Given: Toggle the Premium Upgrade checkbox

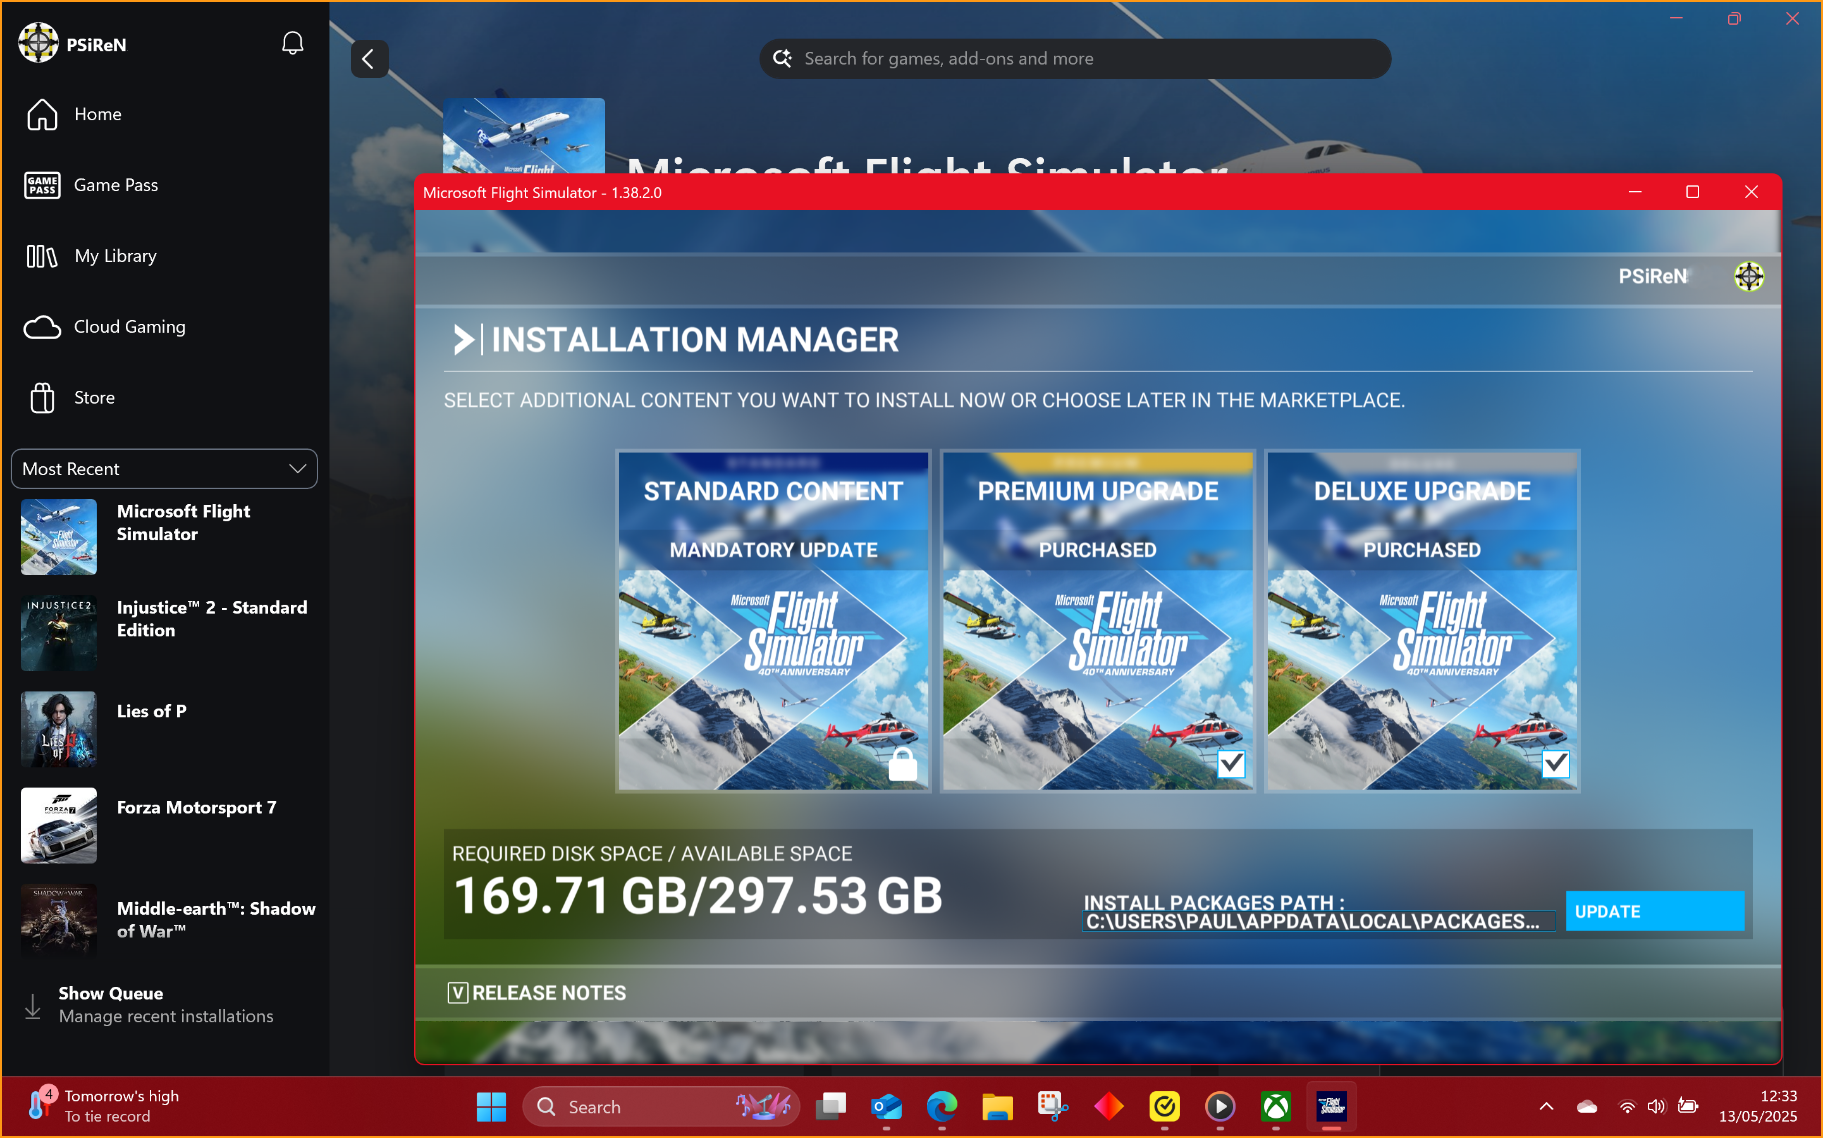Looking at the screenshot, I should coord(1231,764).
